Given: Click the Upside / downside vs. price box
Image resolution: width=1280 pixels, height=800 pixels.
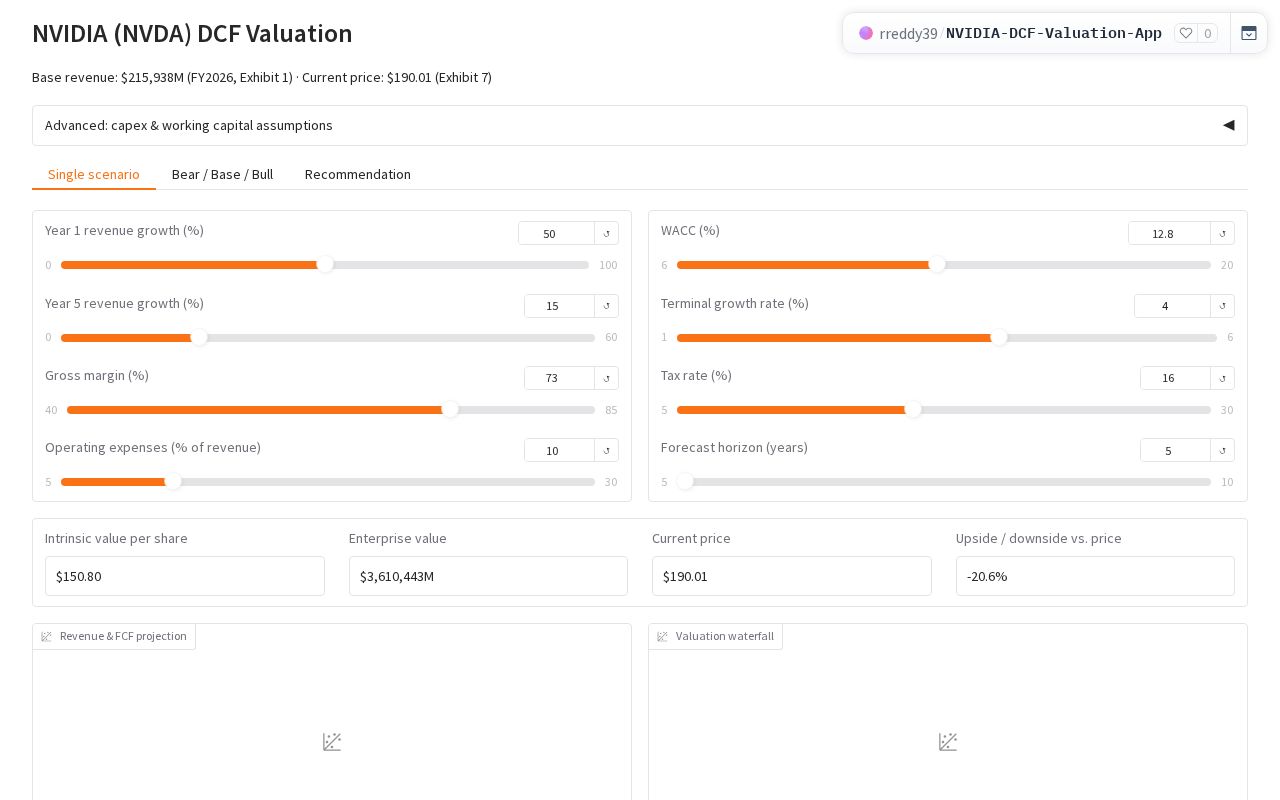Looking at the screenshot, I should [x=1095, y=576].
